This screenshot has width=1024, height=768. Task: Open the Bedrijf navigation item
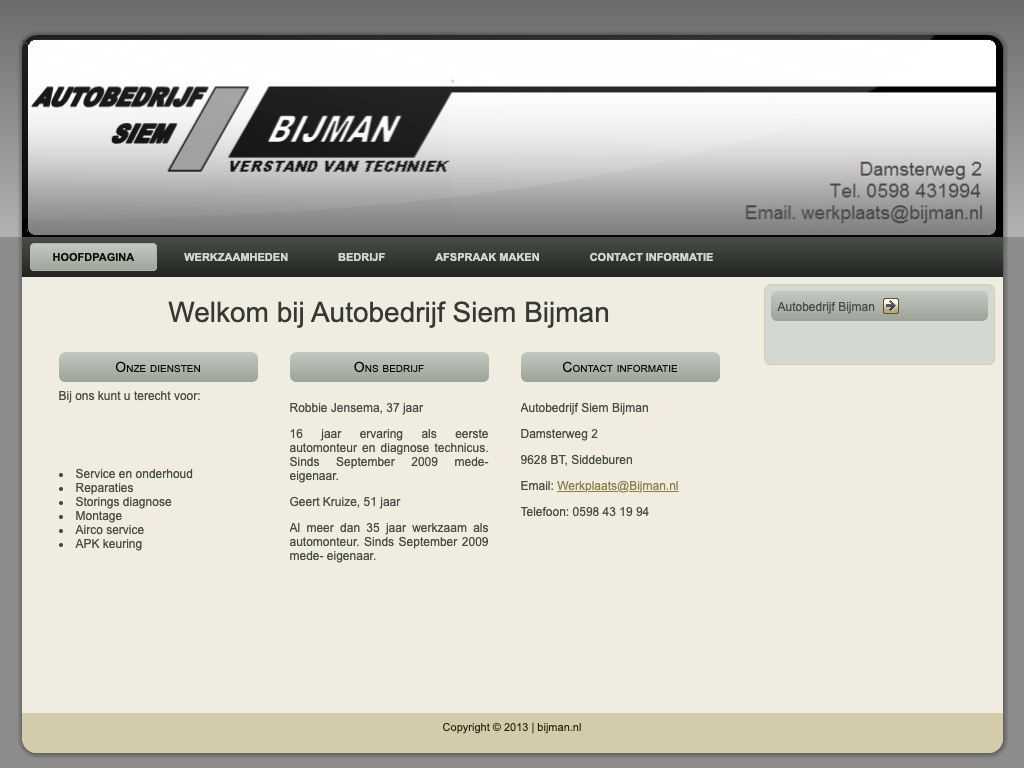[361, 257]
